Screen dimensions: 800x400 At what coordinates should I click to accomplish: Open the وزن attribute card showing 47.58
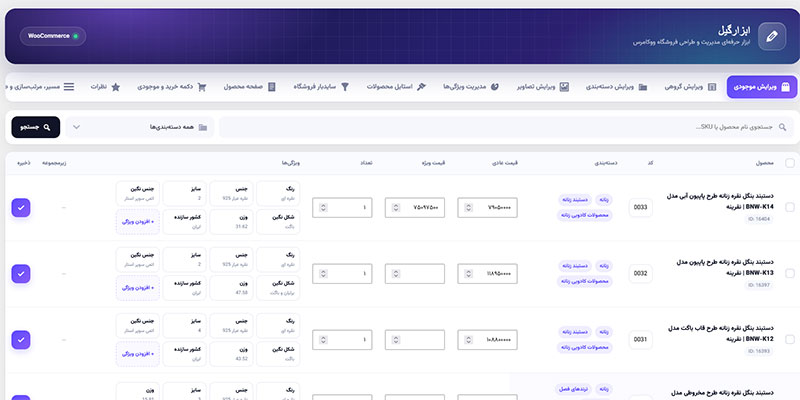[x=232, y=288]
